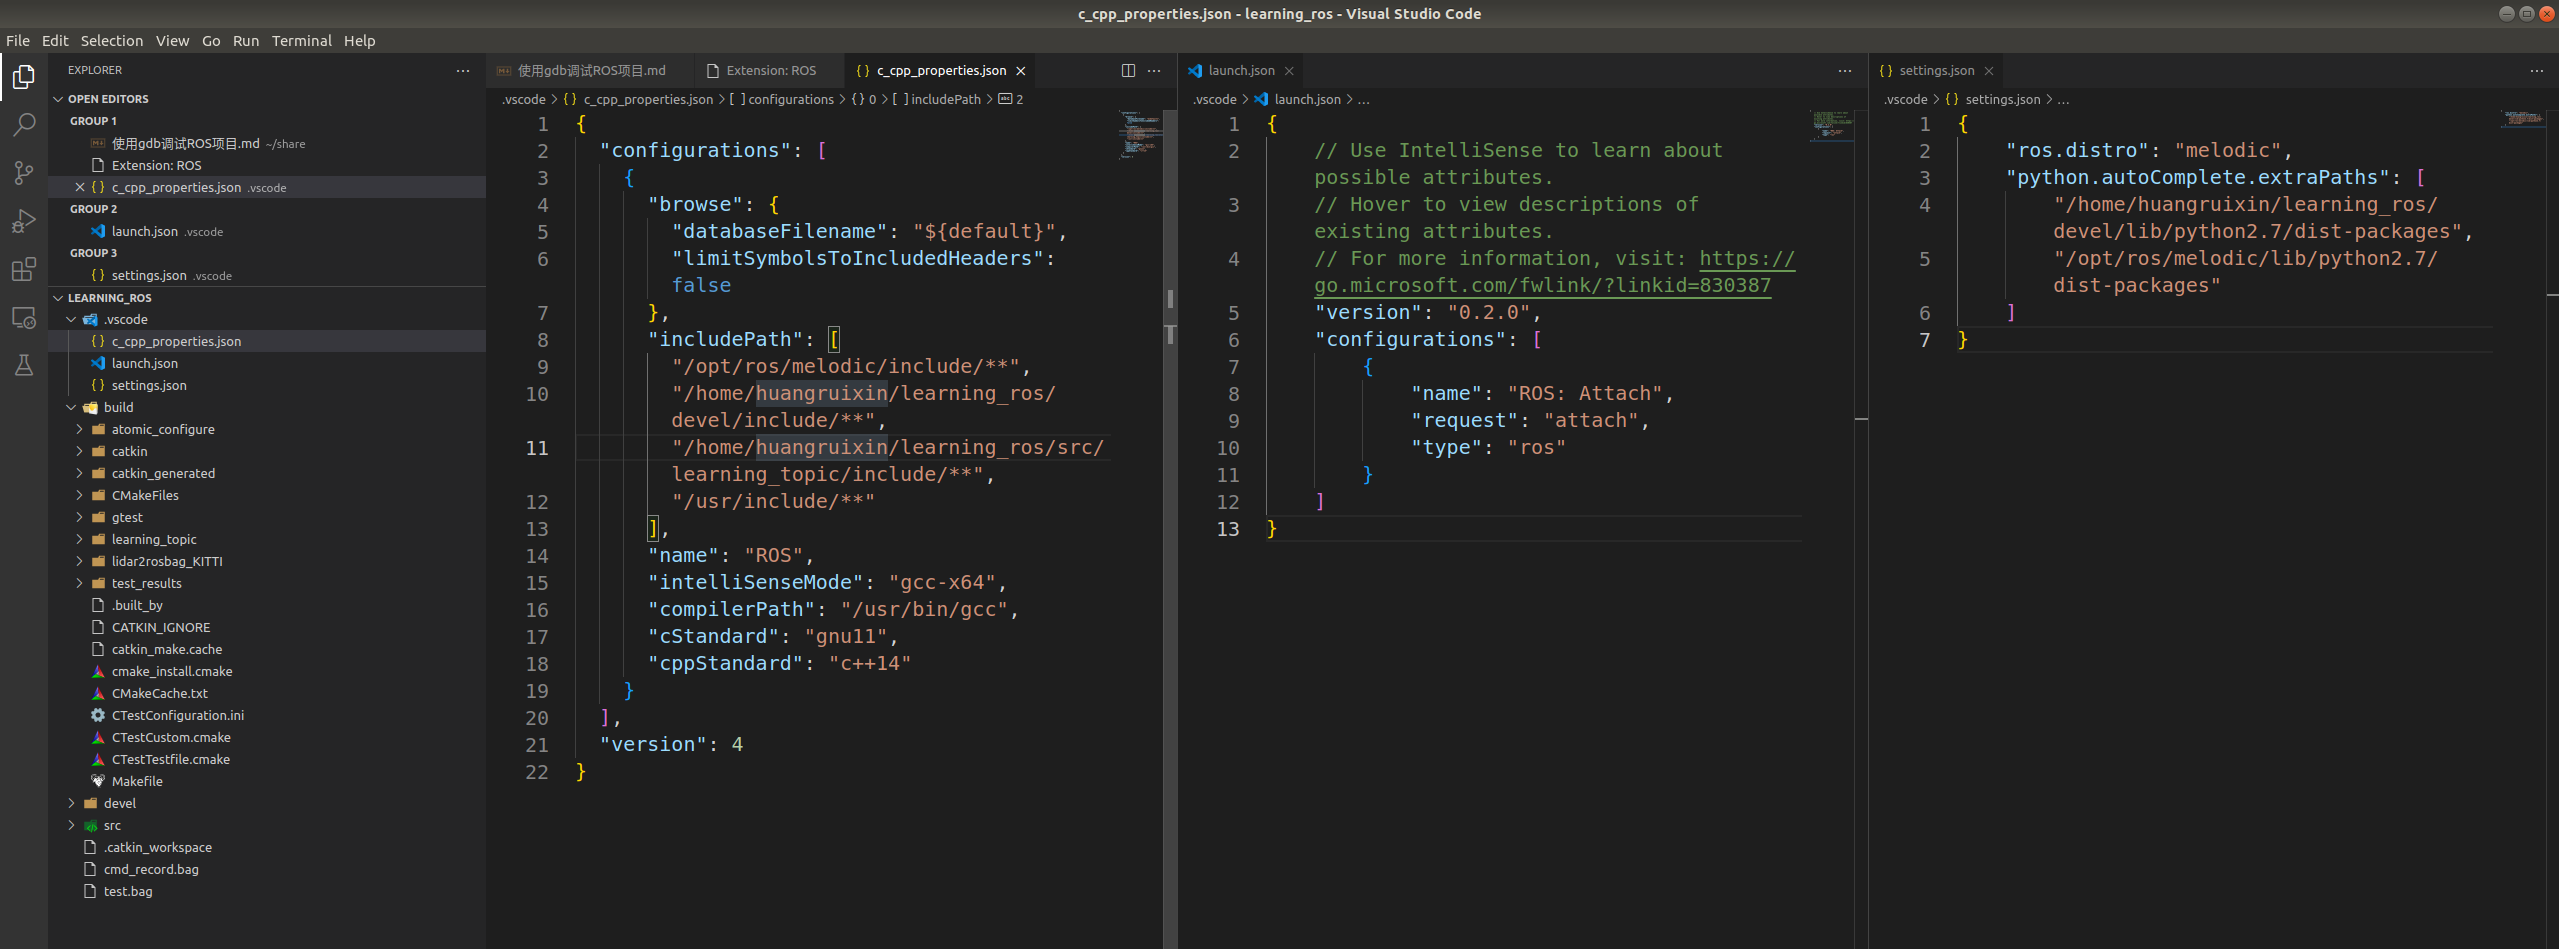Expand the learning_topic folder

(x=80, y=539)
